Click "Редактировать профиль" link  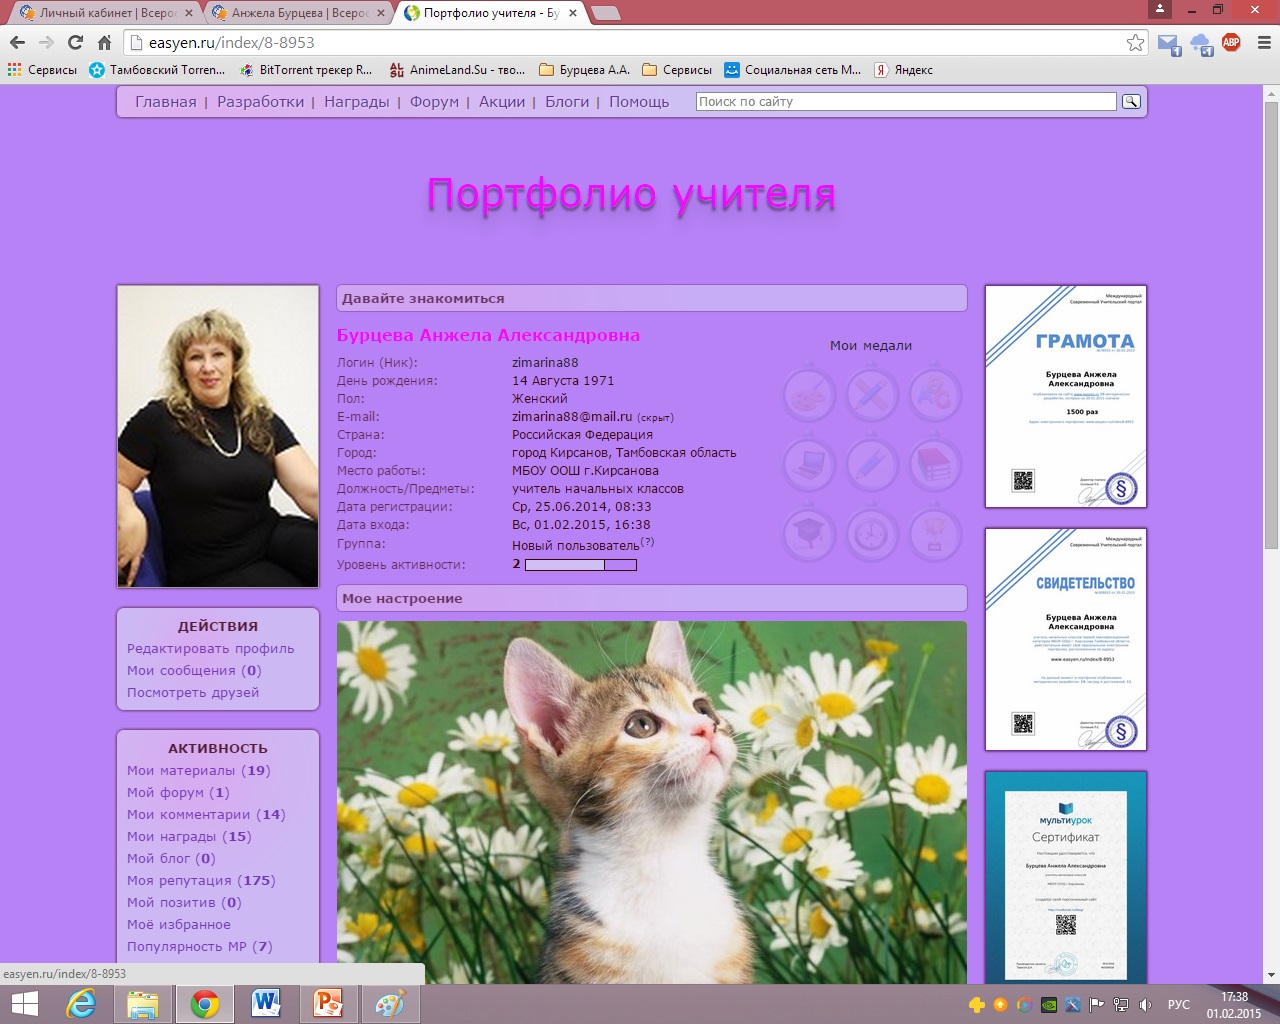[210, 649]
